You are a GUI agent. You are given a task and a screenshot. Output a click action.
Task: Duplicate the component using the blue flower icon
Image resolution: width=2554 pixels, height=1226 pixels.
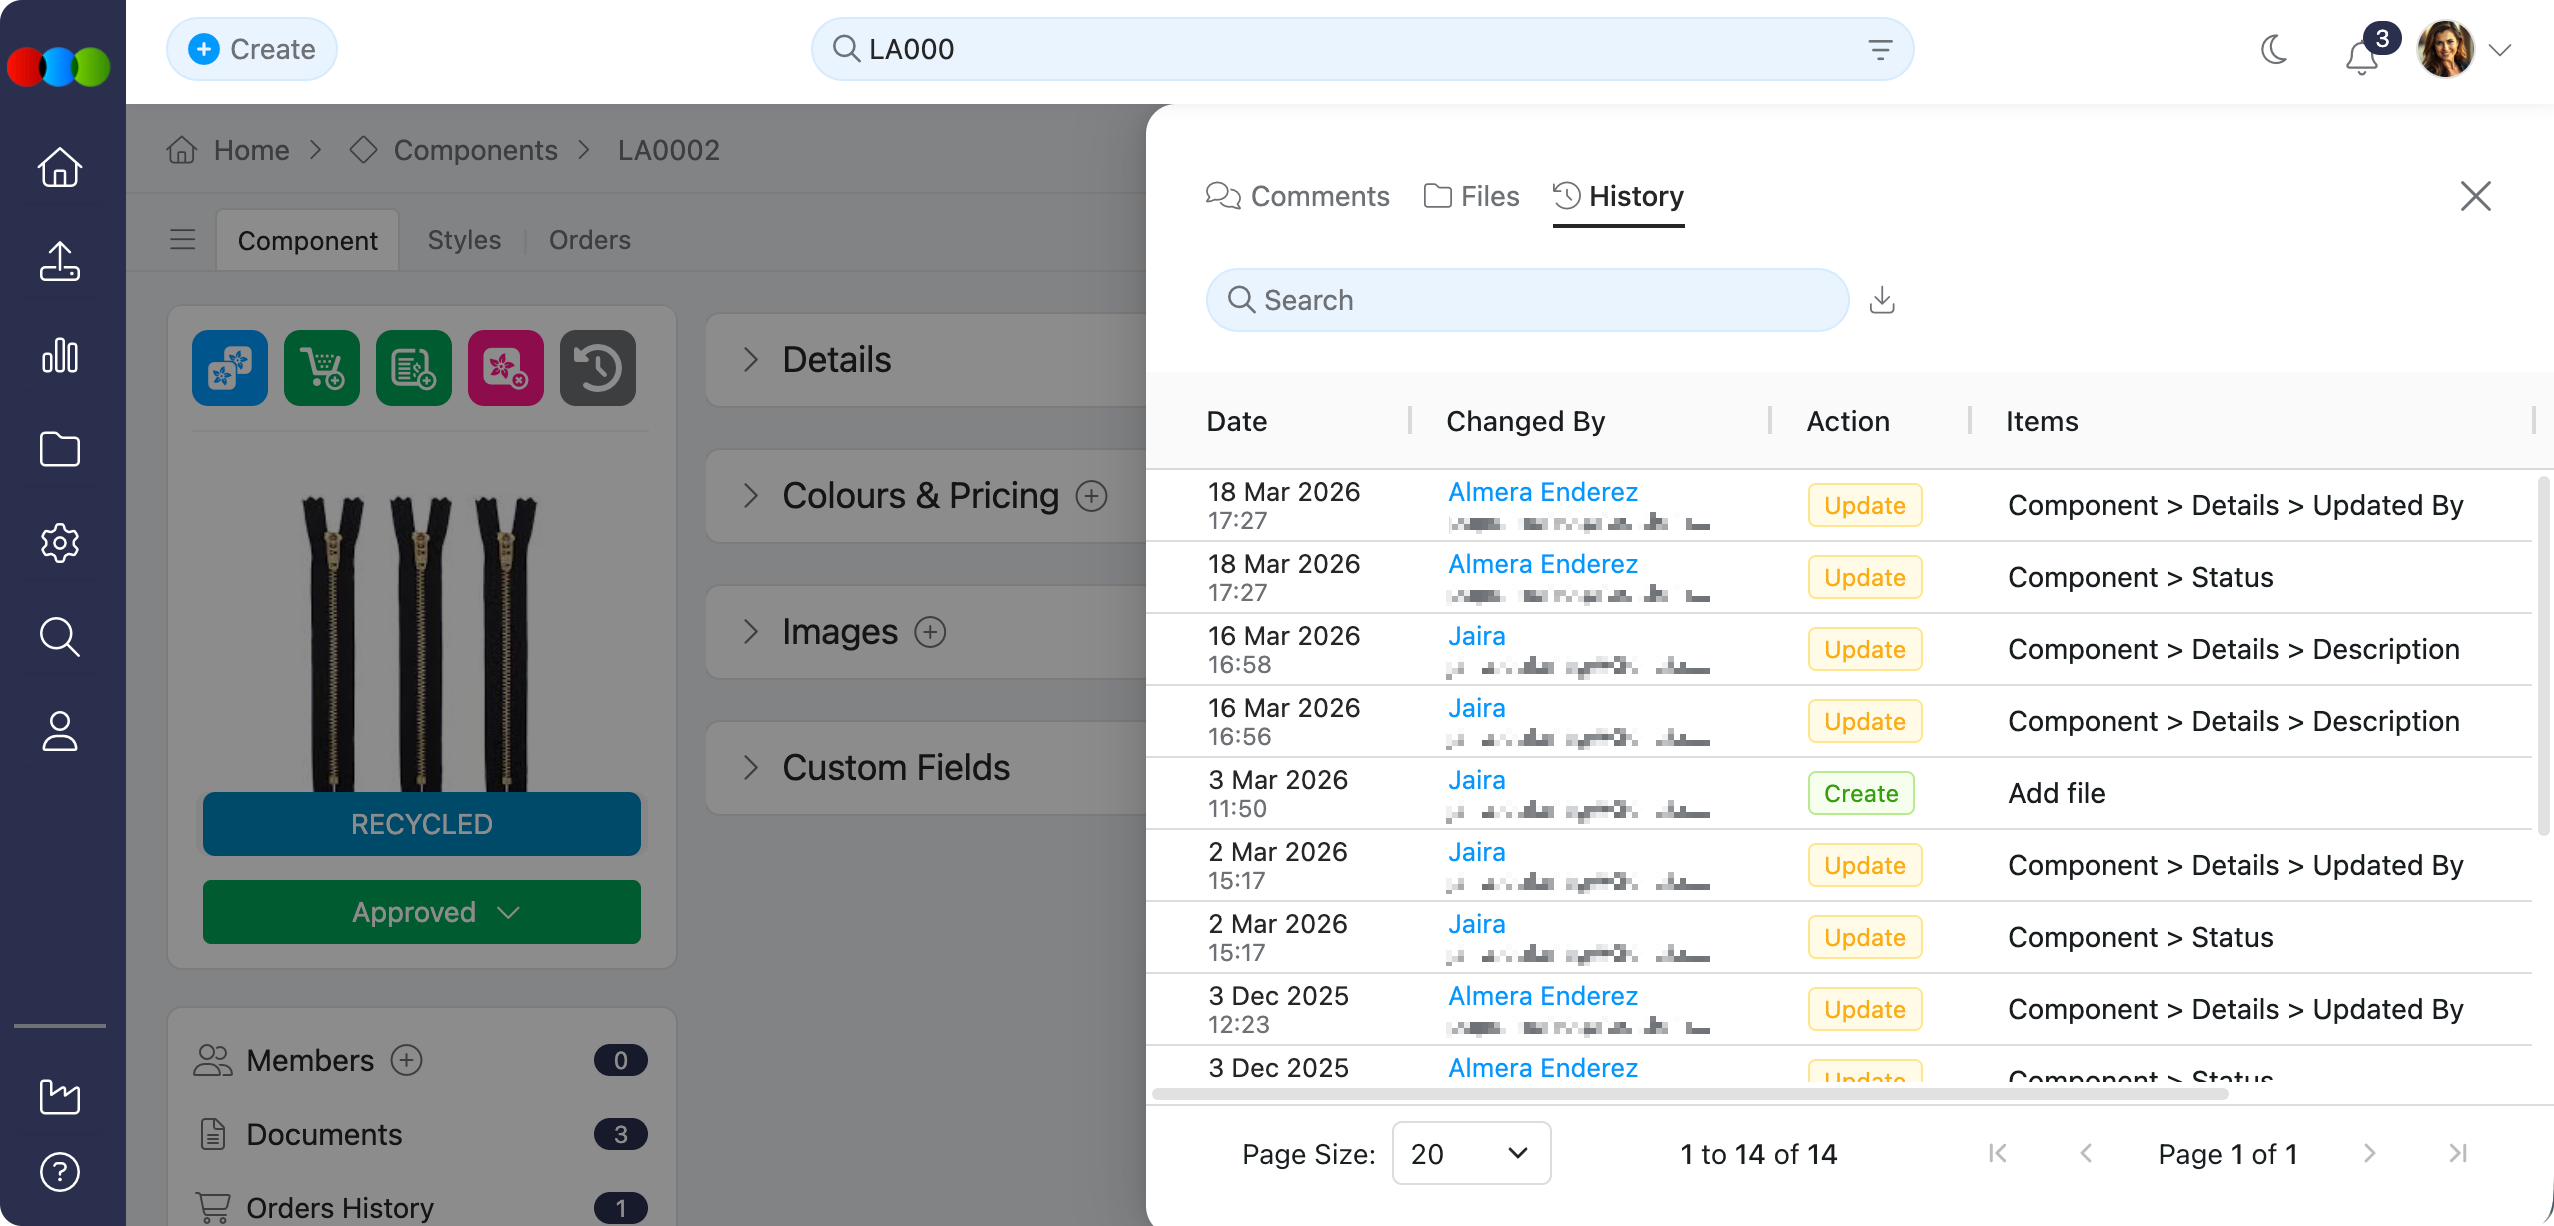pos(229,368)
